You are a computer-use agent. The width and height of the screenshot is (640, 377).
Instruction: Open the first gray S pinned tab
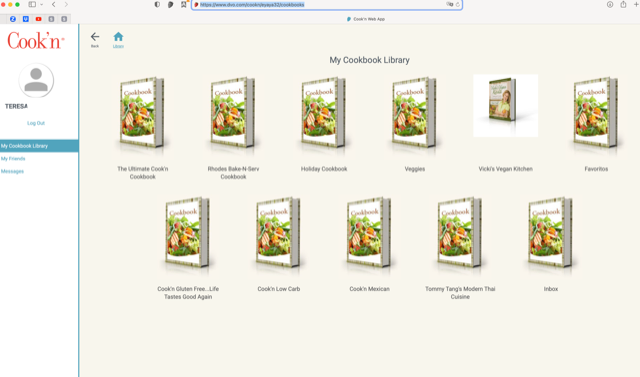pos(51,19)
